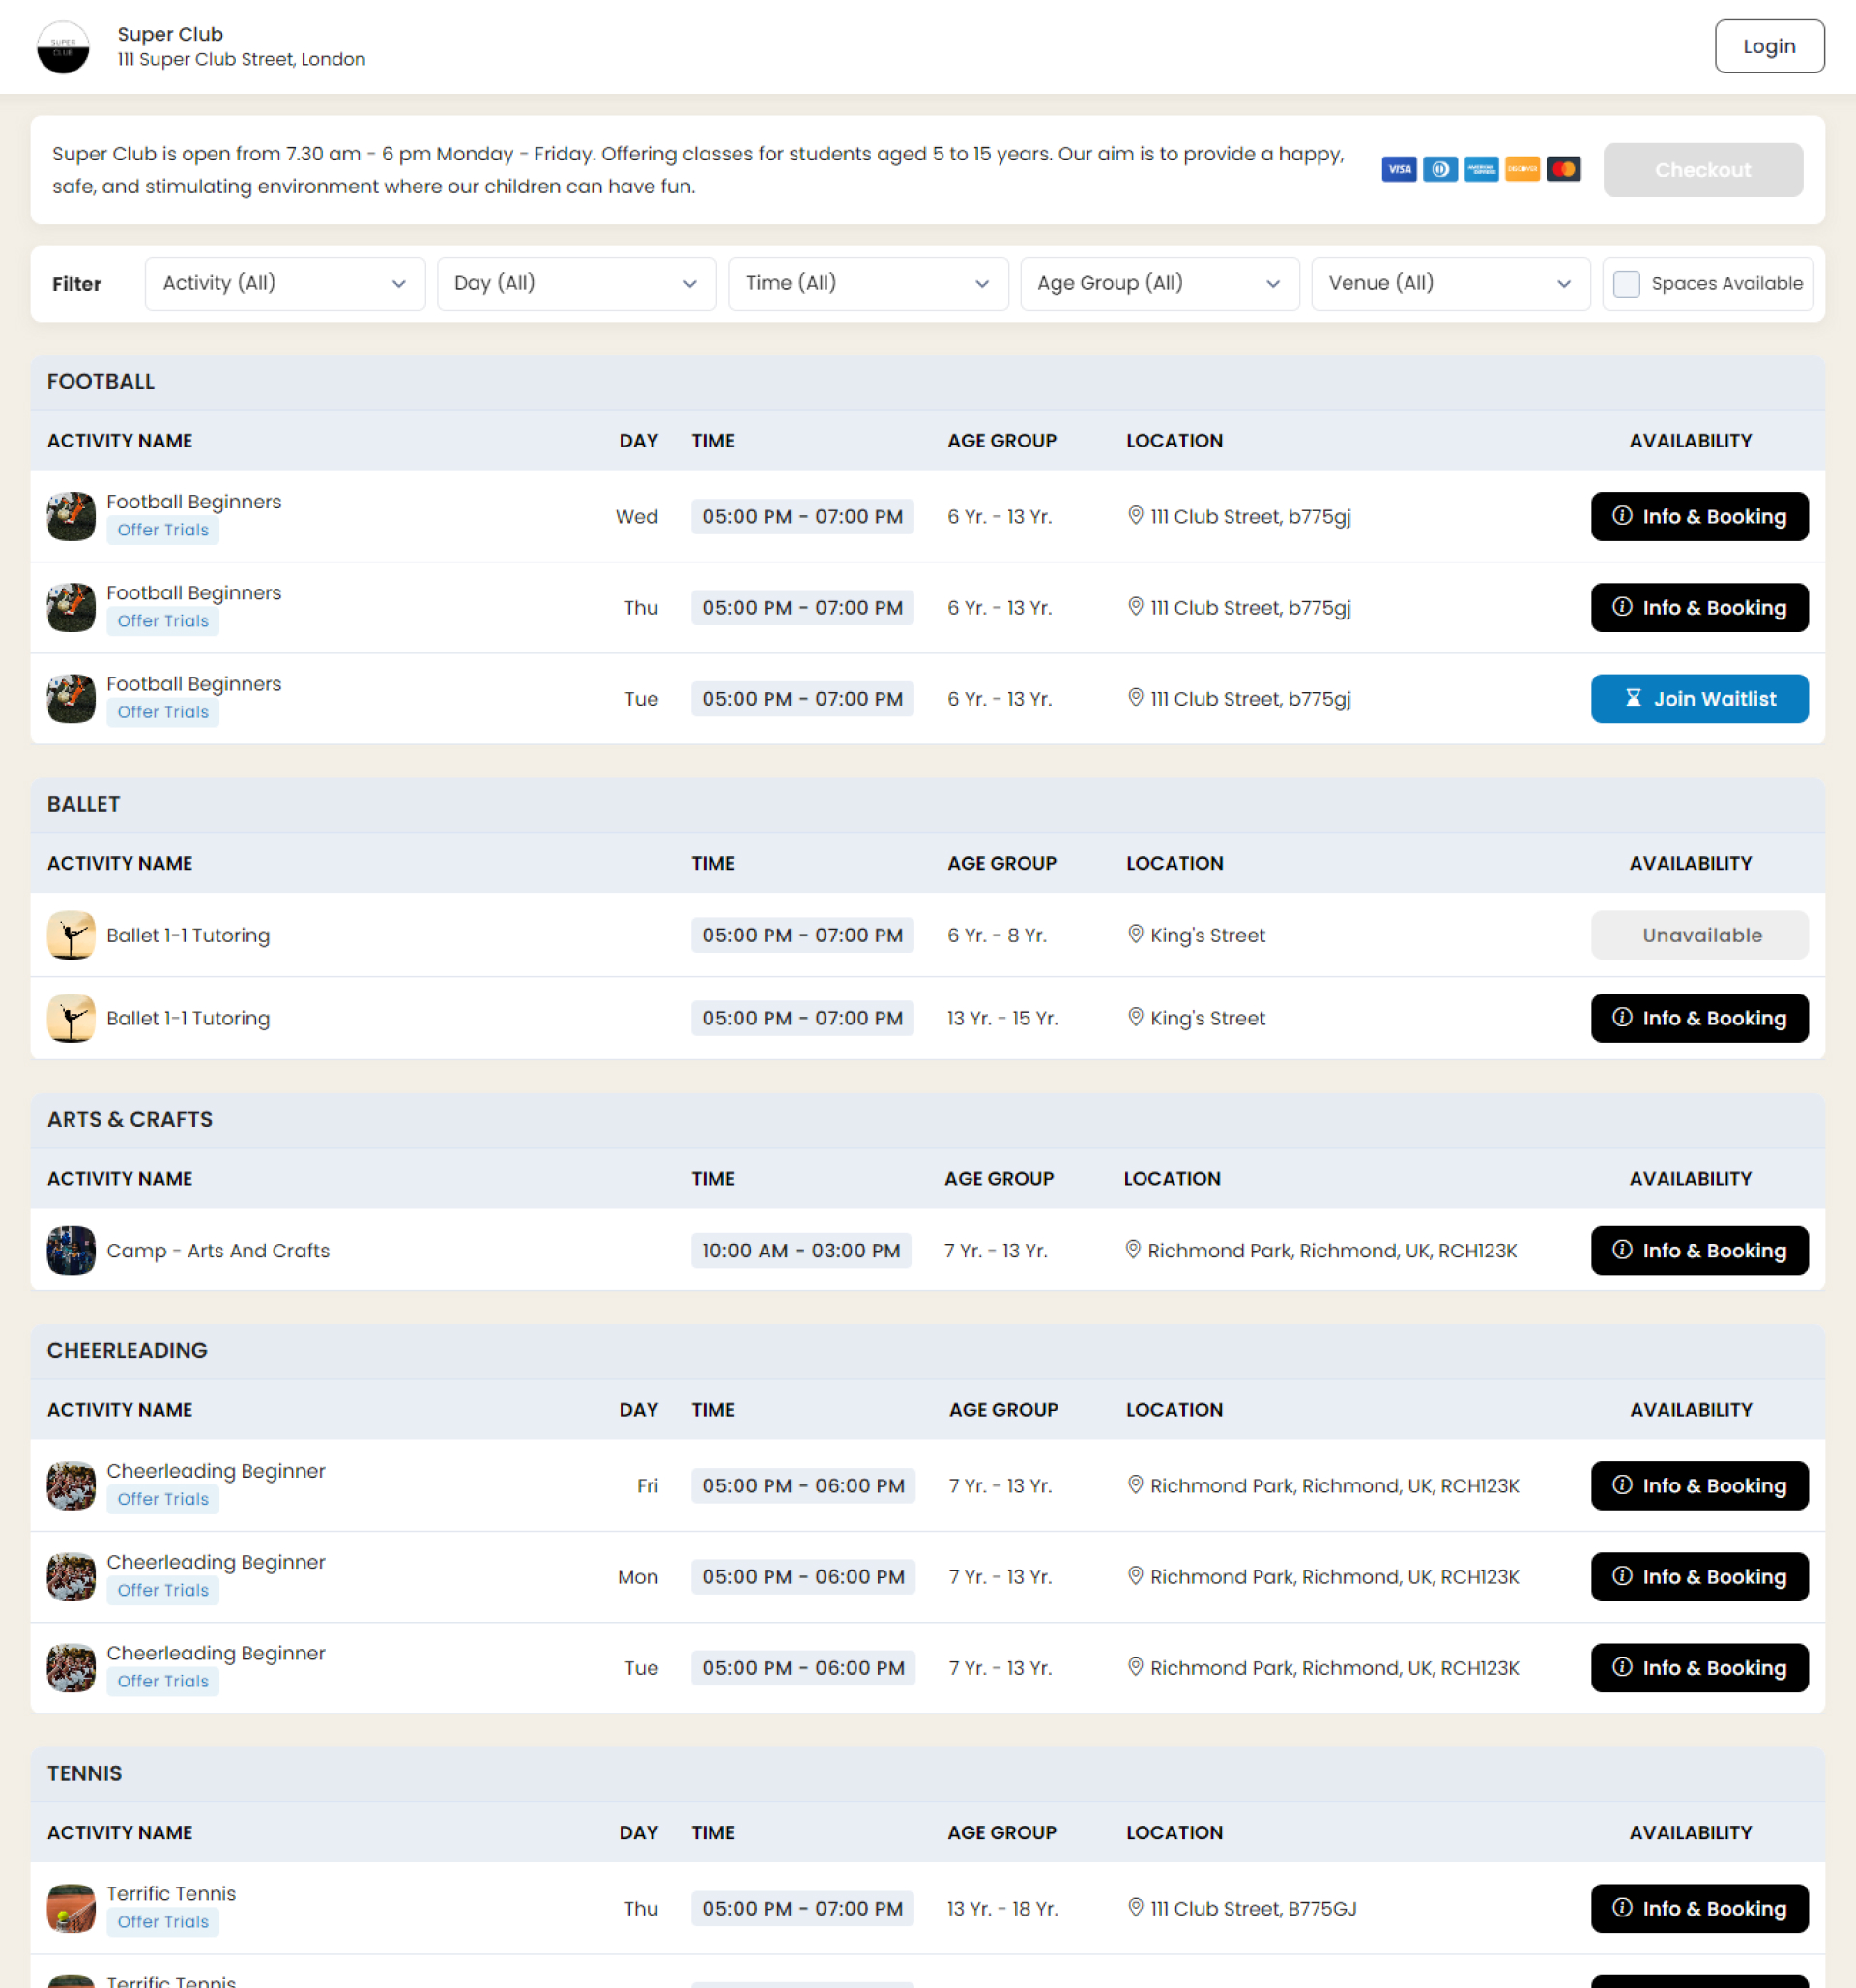
Task: Click the Diners Club payment icon
Action: tap(1441, 169)
